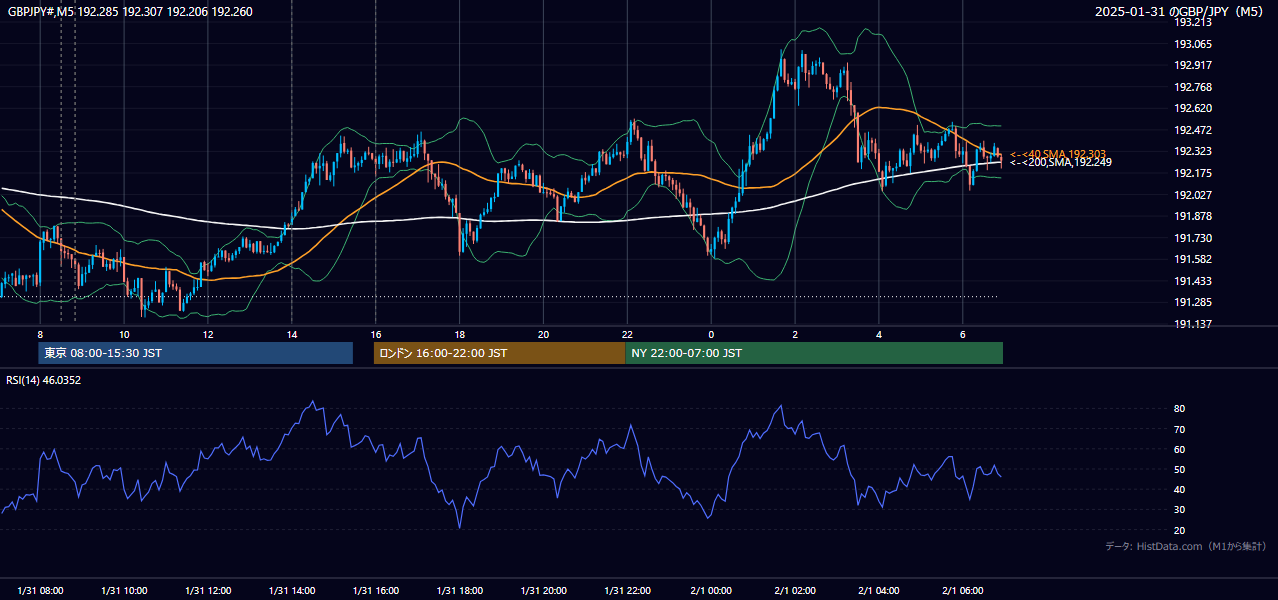Click price axis value 192.768

[1193, 87]
